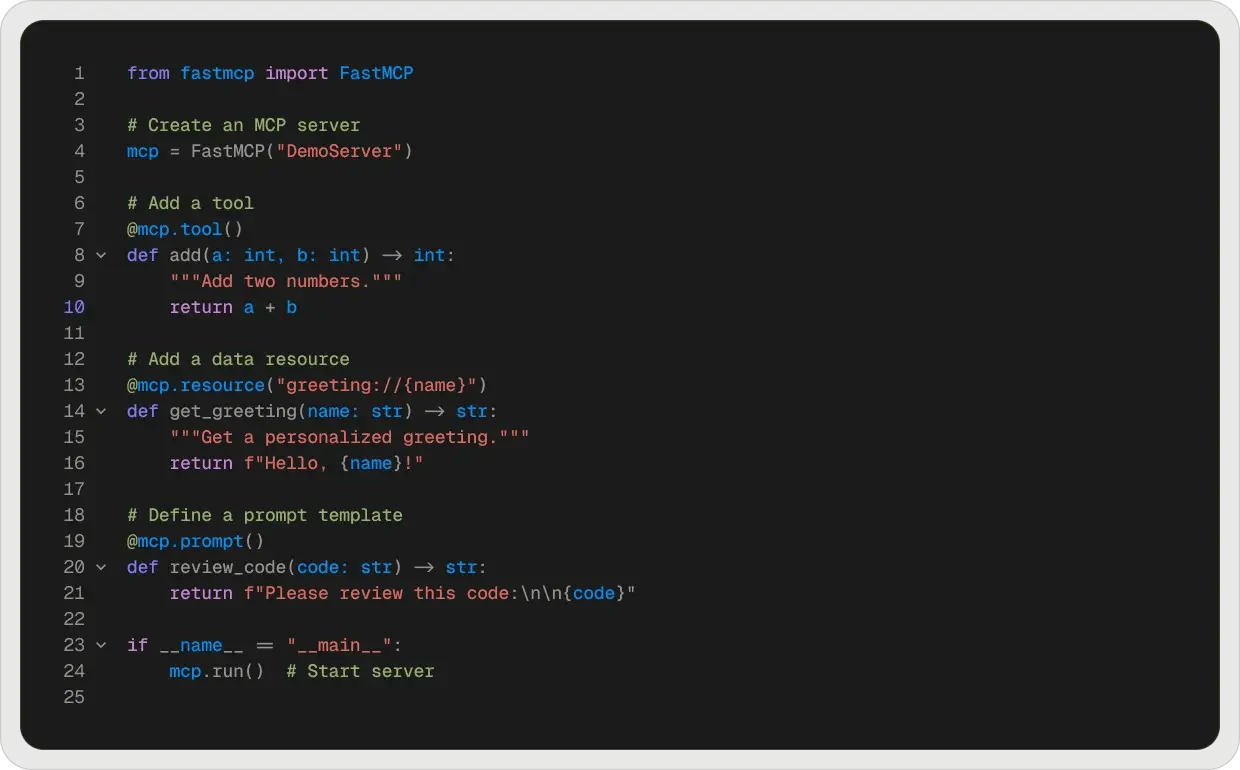Collapse the __main__ if block

pyautogui.click(x=100, y=645)
